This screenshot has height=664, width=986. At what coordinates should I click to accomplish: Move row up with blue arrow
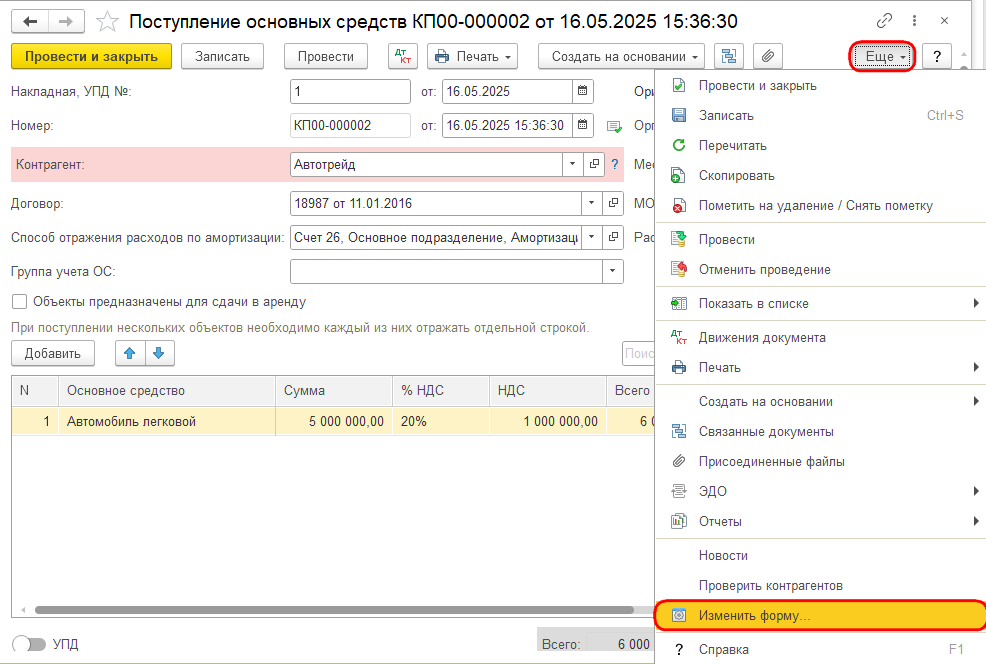(130, 353)
